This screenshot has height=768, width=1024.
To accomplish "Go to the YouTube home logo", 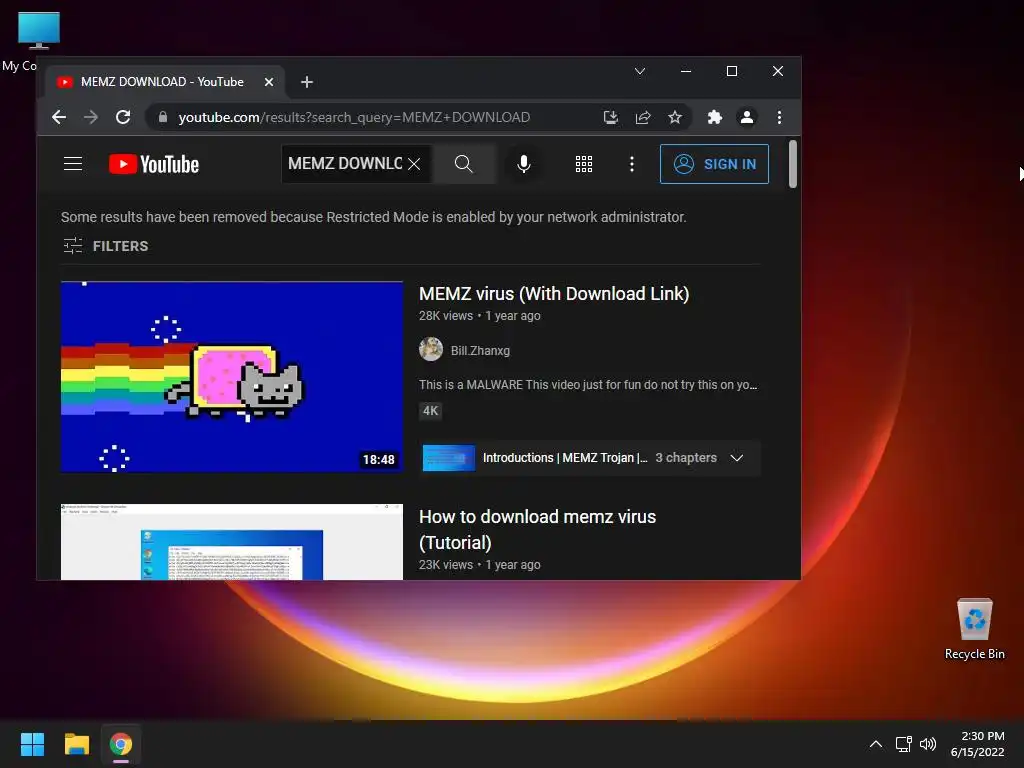I will (153, 164).
